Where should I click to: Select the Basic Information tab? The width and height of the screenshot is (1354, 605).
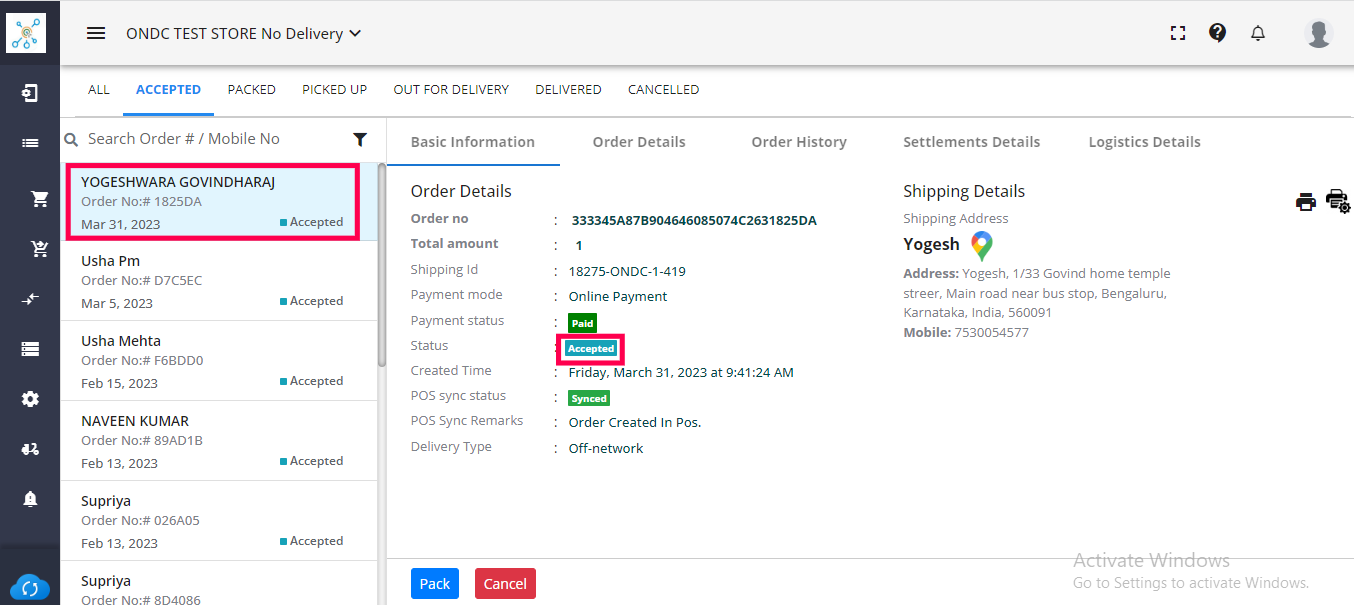pos(473,142)
